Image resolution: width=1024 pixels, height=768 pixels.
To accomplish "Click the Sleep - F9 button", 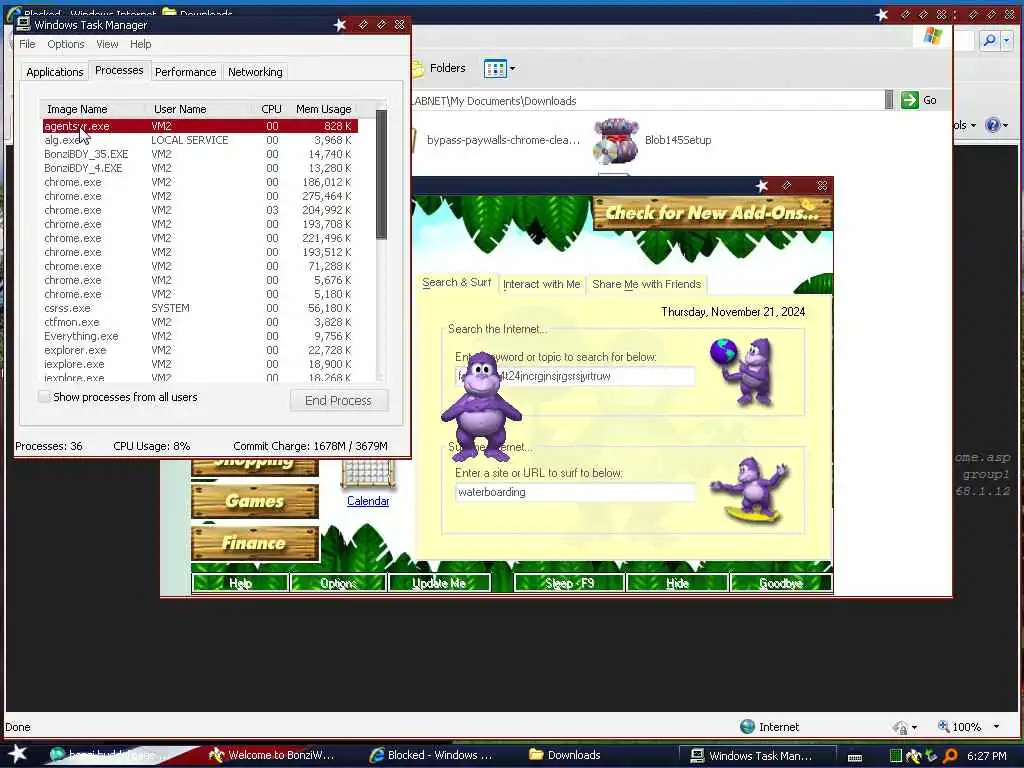I will coord(569,583).
